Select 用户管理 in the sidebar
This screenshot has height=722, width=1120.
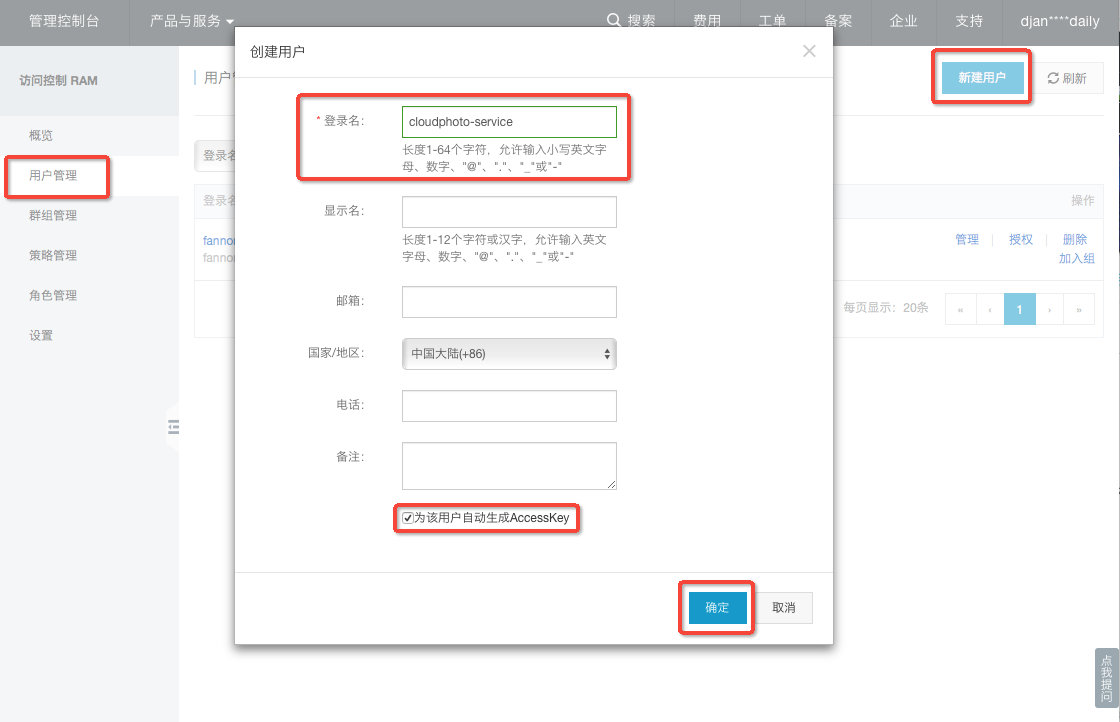pyautogui.click(x=53, y=175)
